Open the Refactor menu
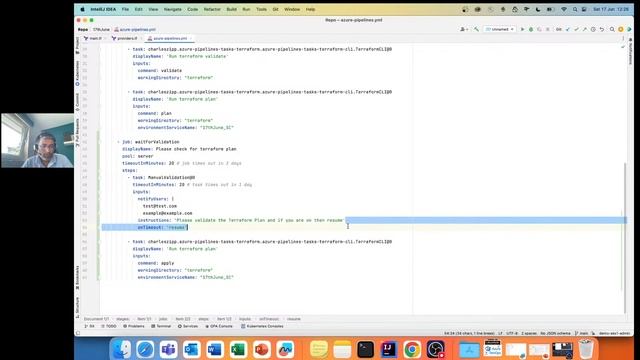Screen dimensions: 640x360 (x=212, y=9)
